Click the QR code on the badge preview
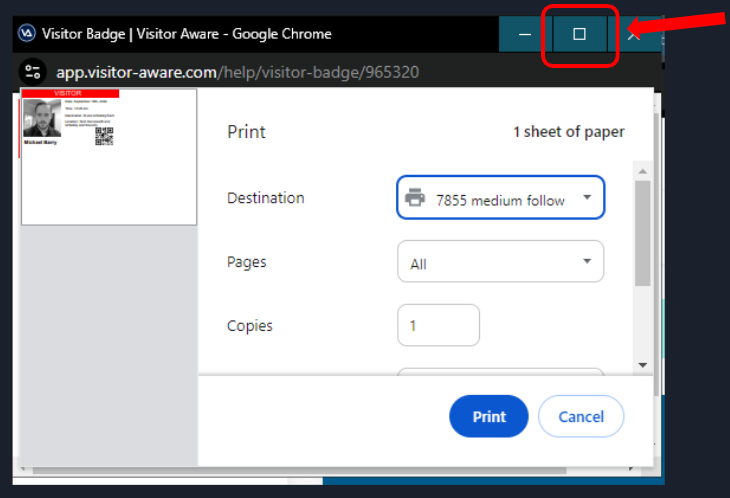 [x=104, y=136]
